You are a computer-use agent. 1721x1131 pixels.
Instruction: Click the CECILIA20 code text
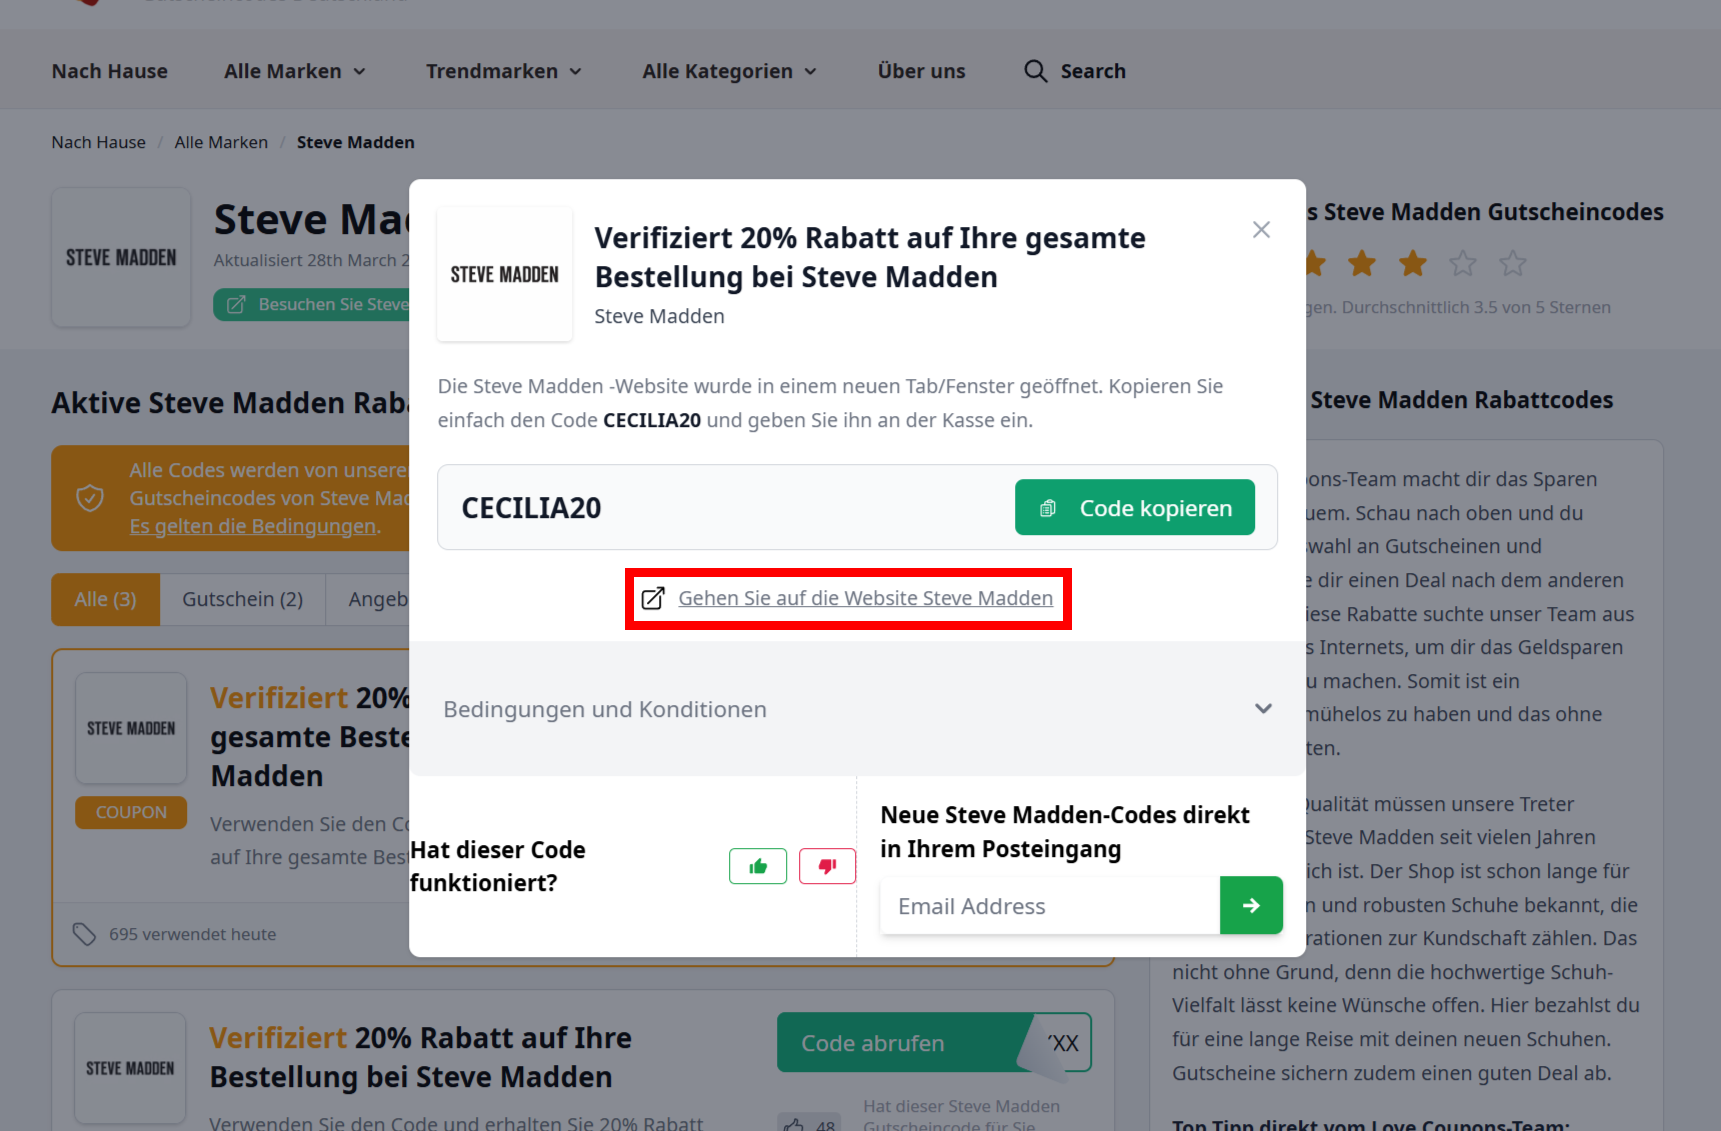[531, 508]
